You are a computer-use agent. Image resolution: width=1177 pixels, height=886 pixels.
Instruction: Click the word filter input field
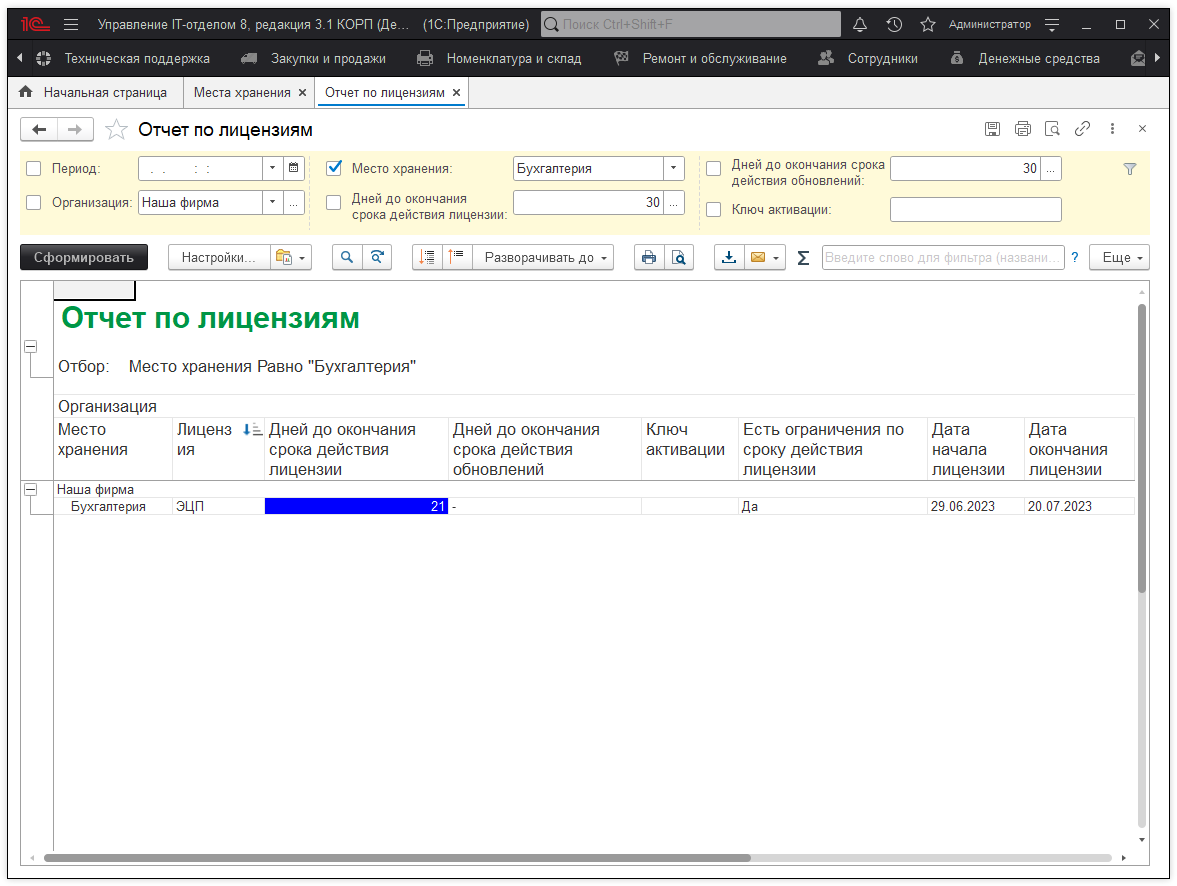coord(940,257)
